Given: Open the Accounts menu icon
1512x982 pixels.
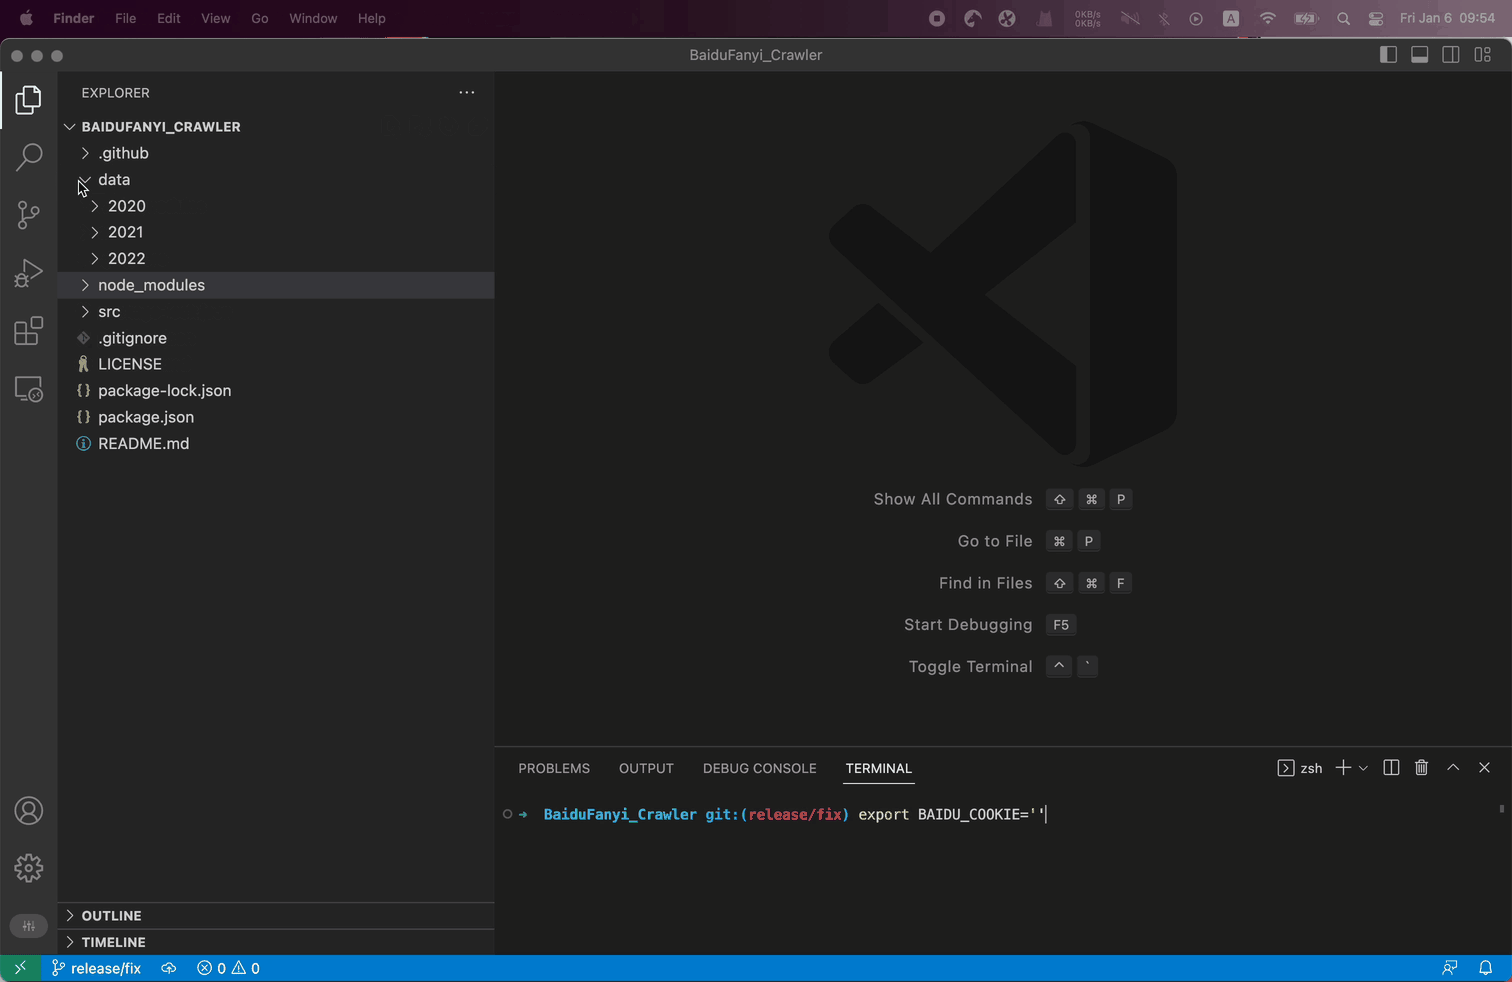Looking at the screenshot, I should click(x=29, y=811).
